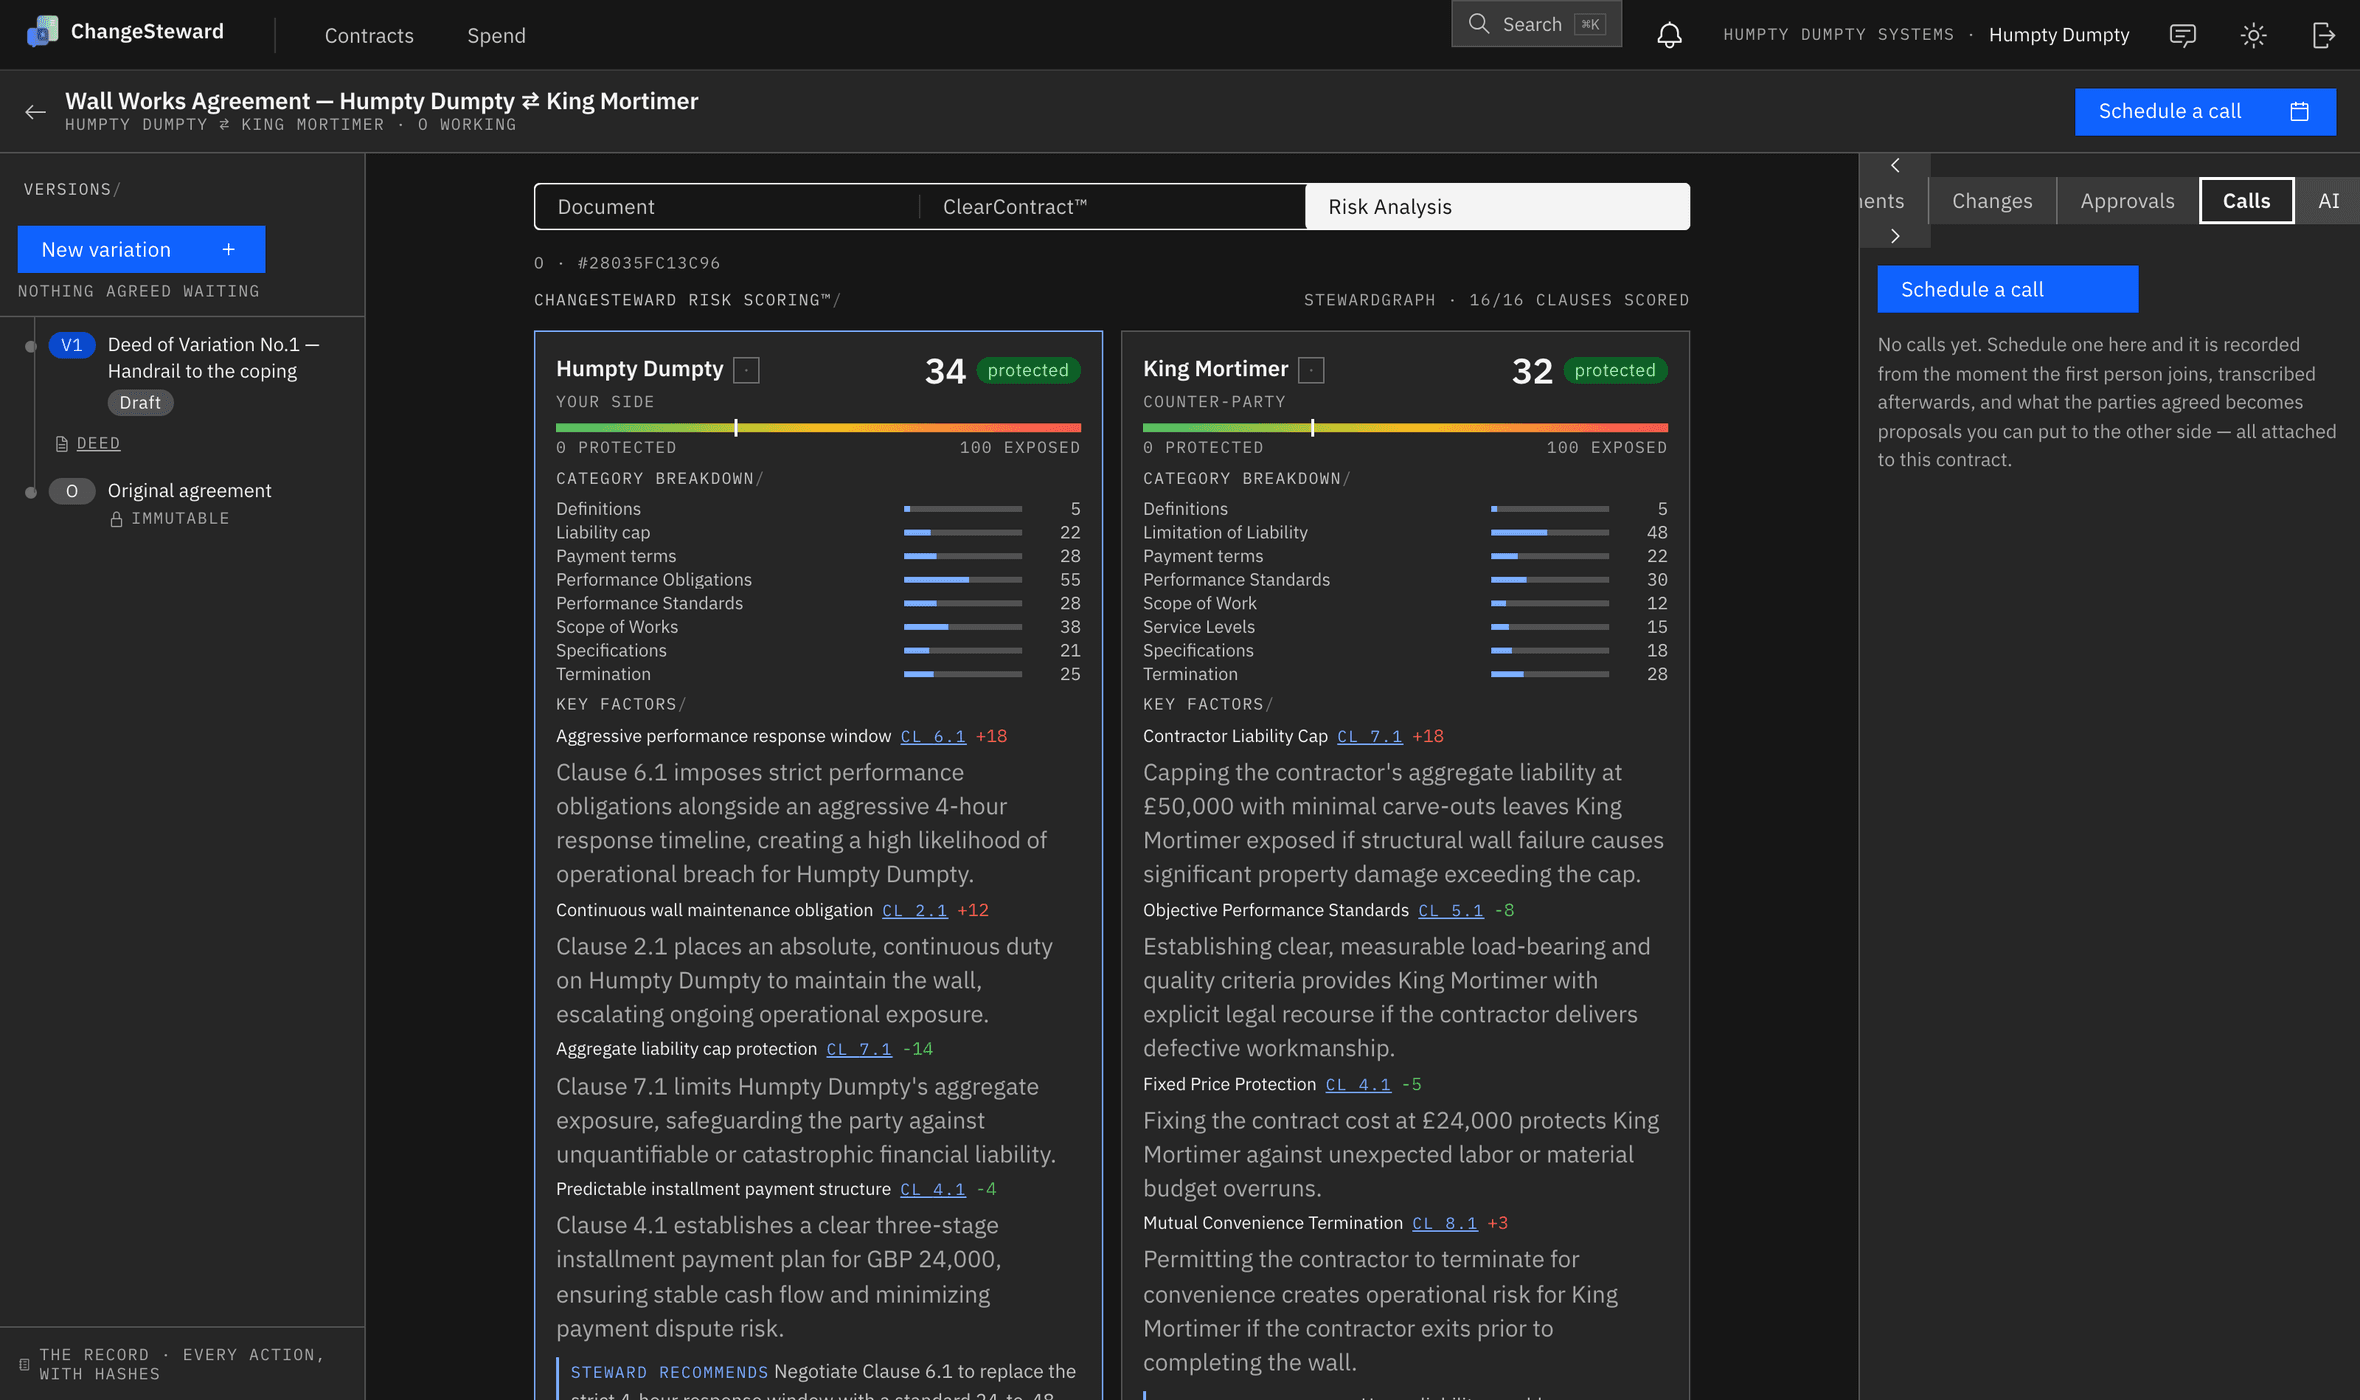Open the messages chat icon

2183,35
